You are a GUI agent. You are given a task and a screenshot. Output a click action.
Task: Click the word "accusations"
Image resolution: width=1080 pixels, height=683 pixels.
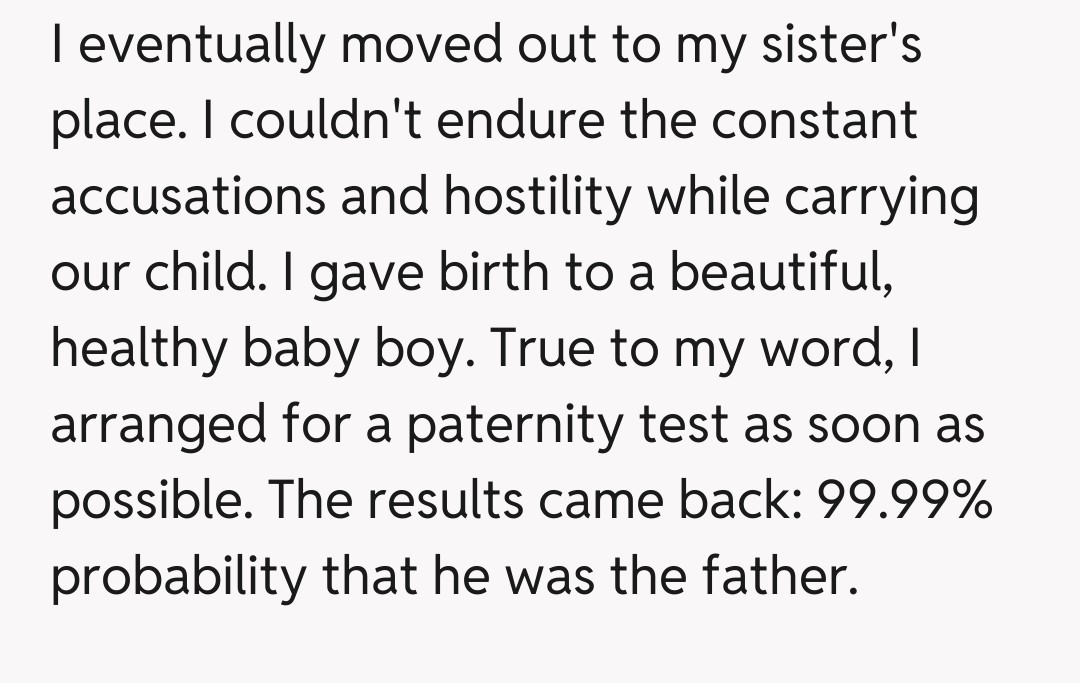pyautogui.click(x=186, y=198)
